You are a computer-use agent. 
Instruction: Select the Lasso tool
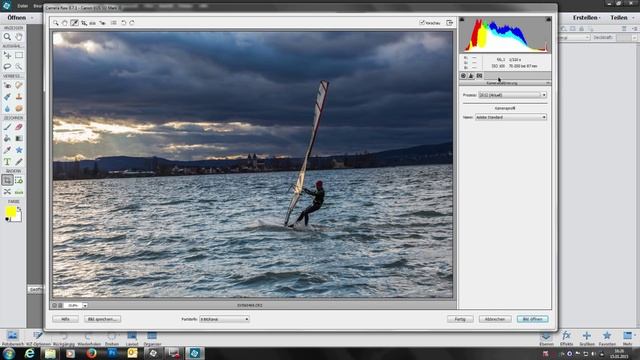coord(7,66)
